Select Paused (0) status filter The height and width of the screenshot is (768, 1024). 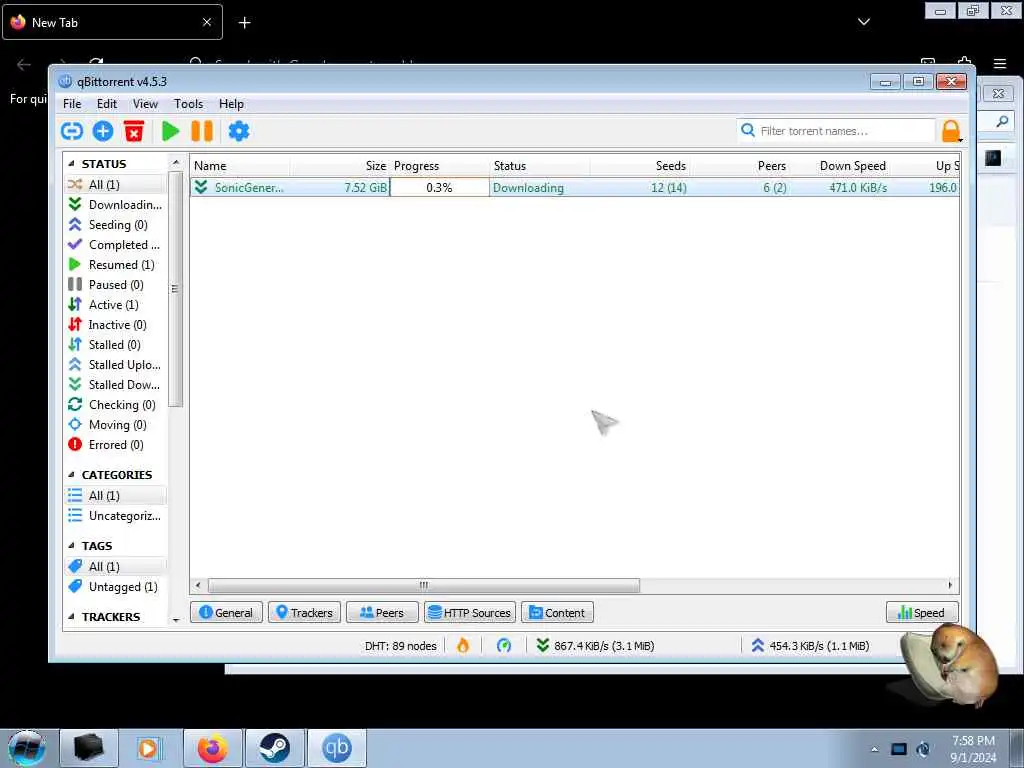(116, 285)
